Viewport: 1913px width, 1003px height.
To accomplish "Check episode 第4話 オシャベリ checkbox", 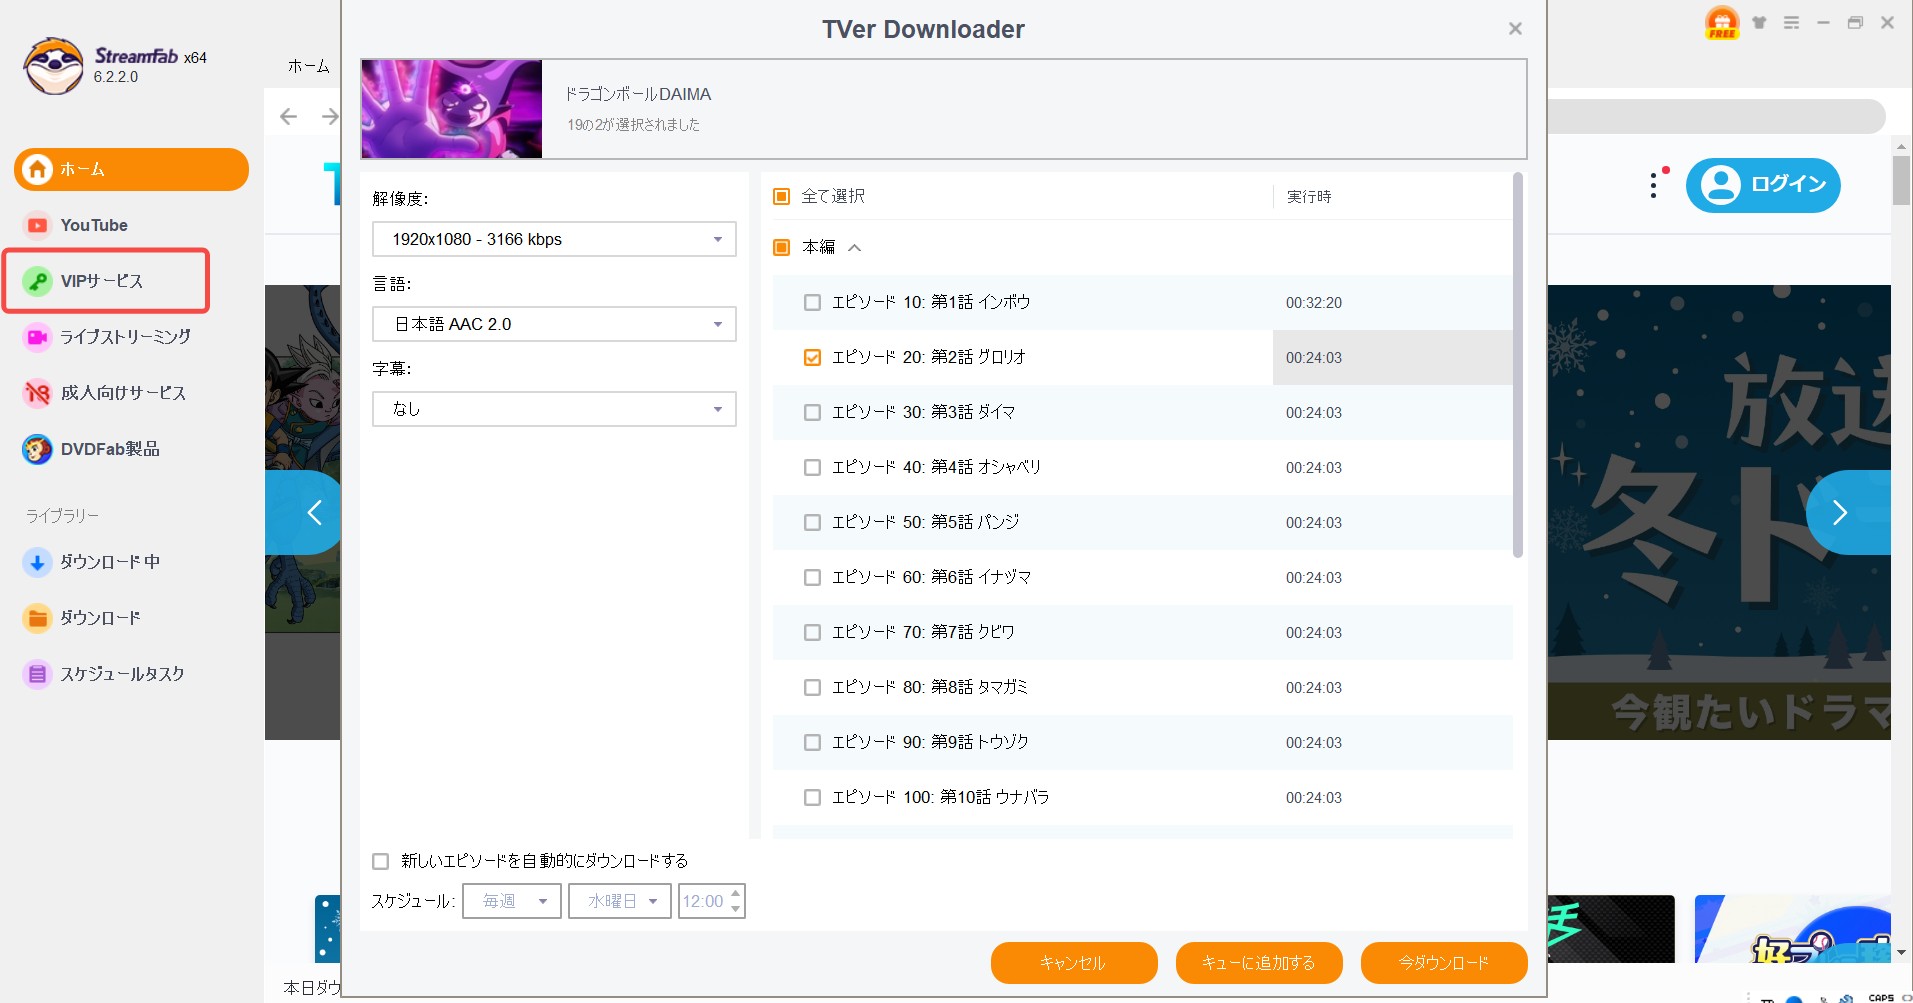I will (812, 467).
